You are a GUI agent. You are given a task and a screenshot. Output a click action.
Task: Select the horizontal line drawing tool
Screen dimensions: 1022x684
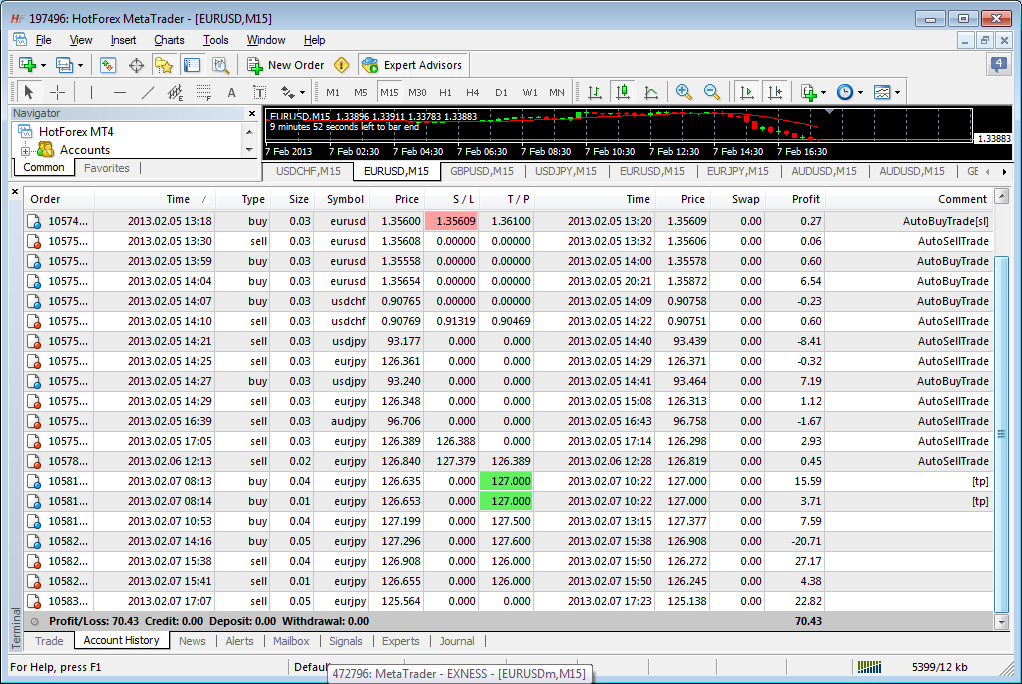(120, 92)
